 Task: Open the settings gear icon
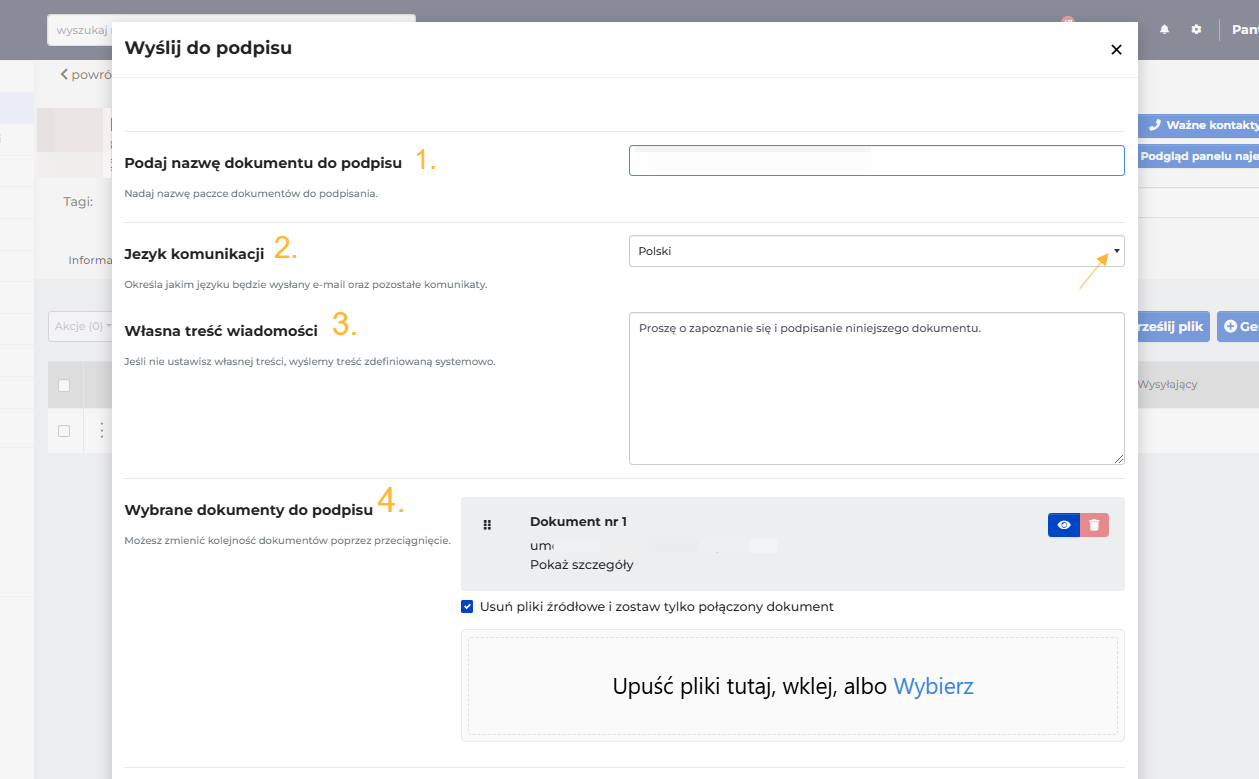click(1196, 30)
